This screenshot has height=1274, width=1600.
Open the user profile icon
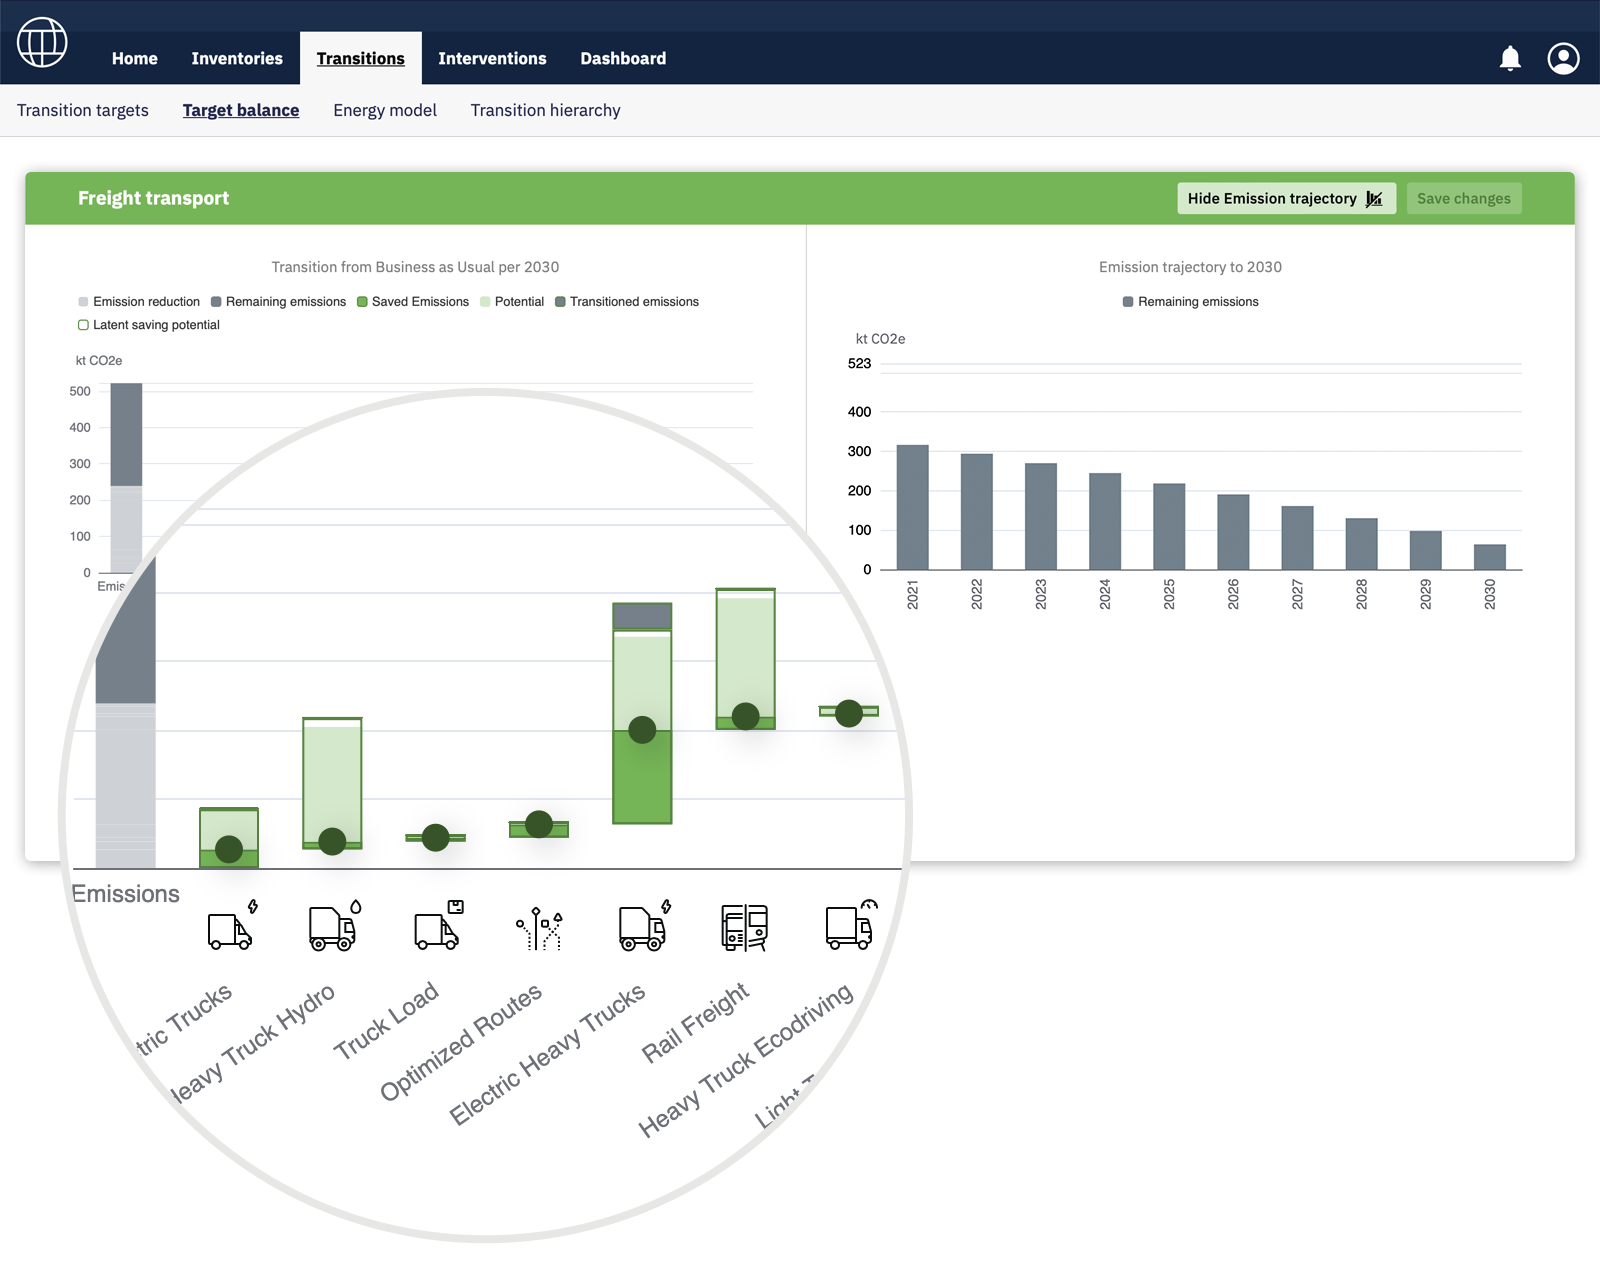pos(1563,59)
